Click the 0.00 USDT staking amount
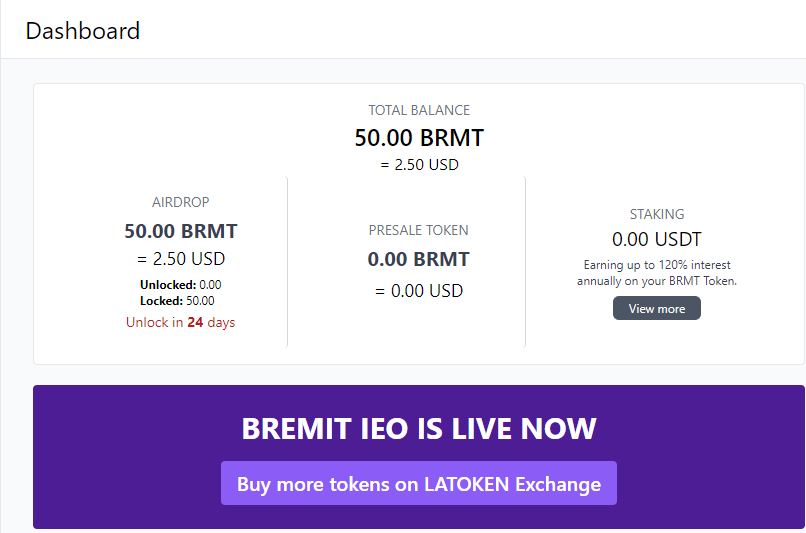Screen dimensions: 806x533 [657, 239]
